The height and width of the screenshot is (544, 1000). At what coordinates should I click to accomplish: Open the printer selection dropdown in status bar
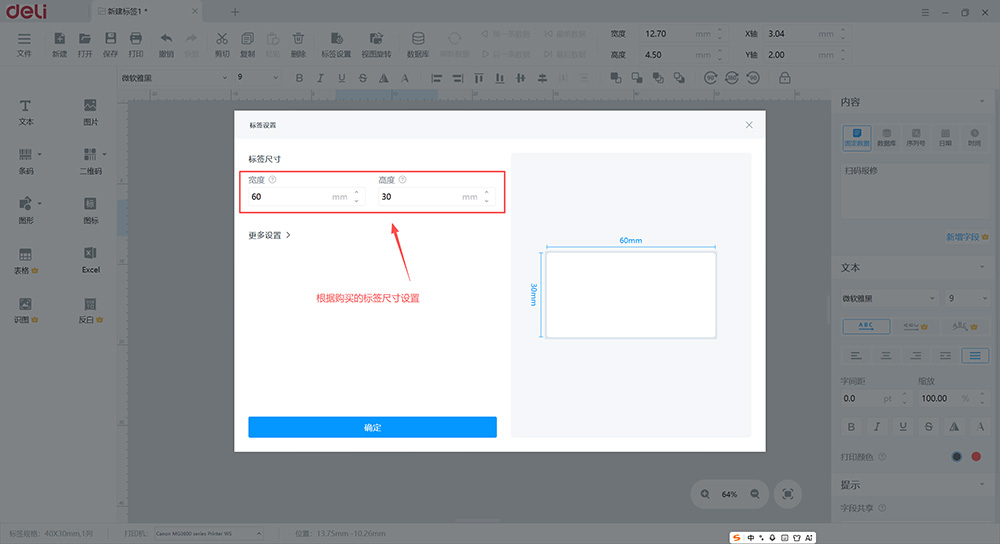point(208,534)
